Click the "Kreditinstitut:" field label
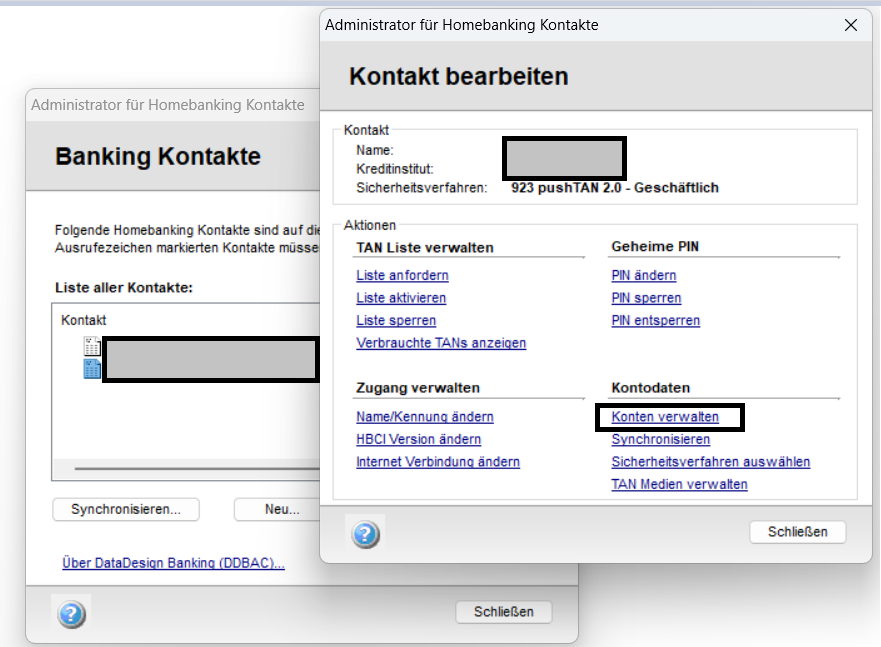This screenshot has width=881, height=647. (x=395, y=169)
